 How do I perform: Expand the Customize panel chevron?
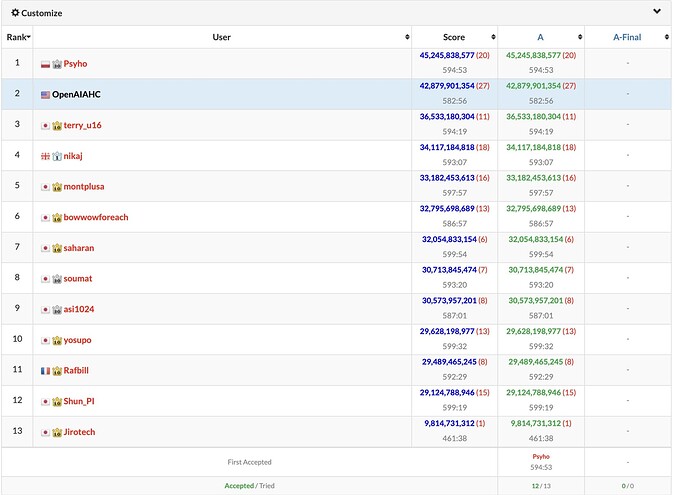(x=657, y=11)
